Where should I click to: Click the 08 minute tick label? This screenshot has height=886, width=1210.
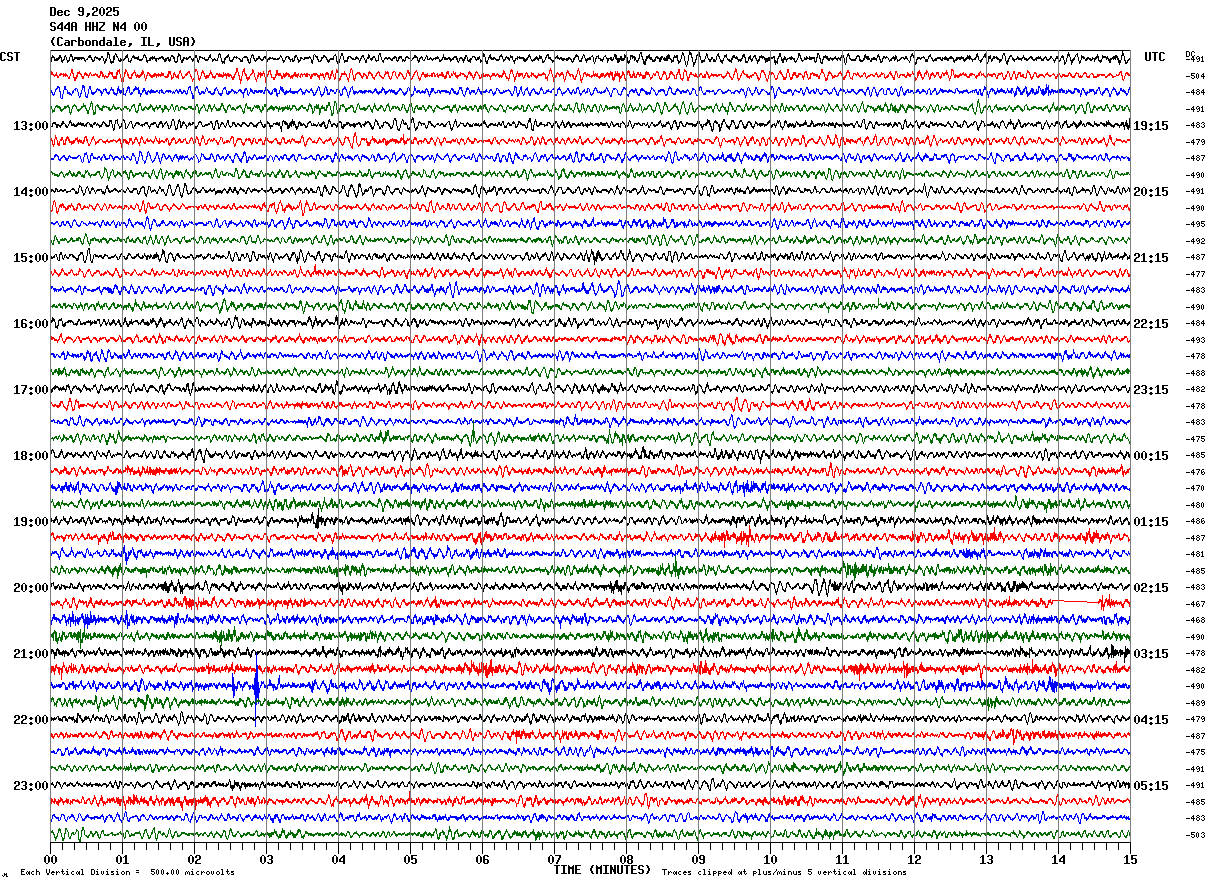626,859
